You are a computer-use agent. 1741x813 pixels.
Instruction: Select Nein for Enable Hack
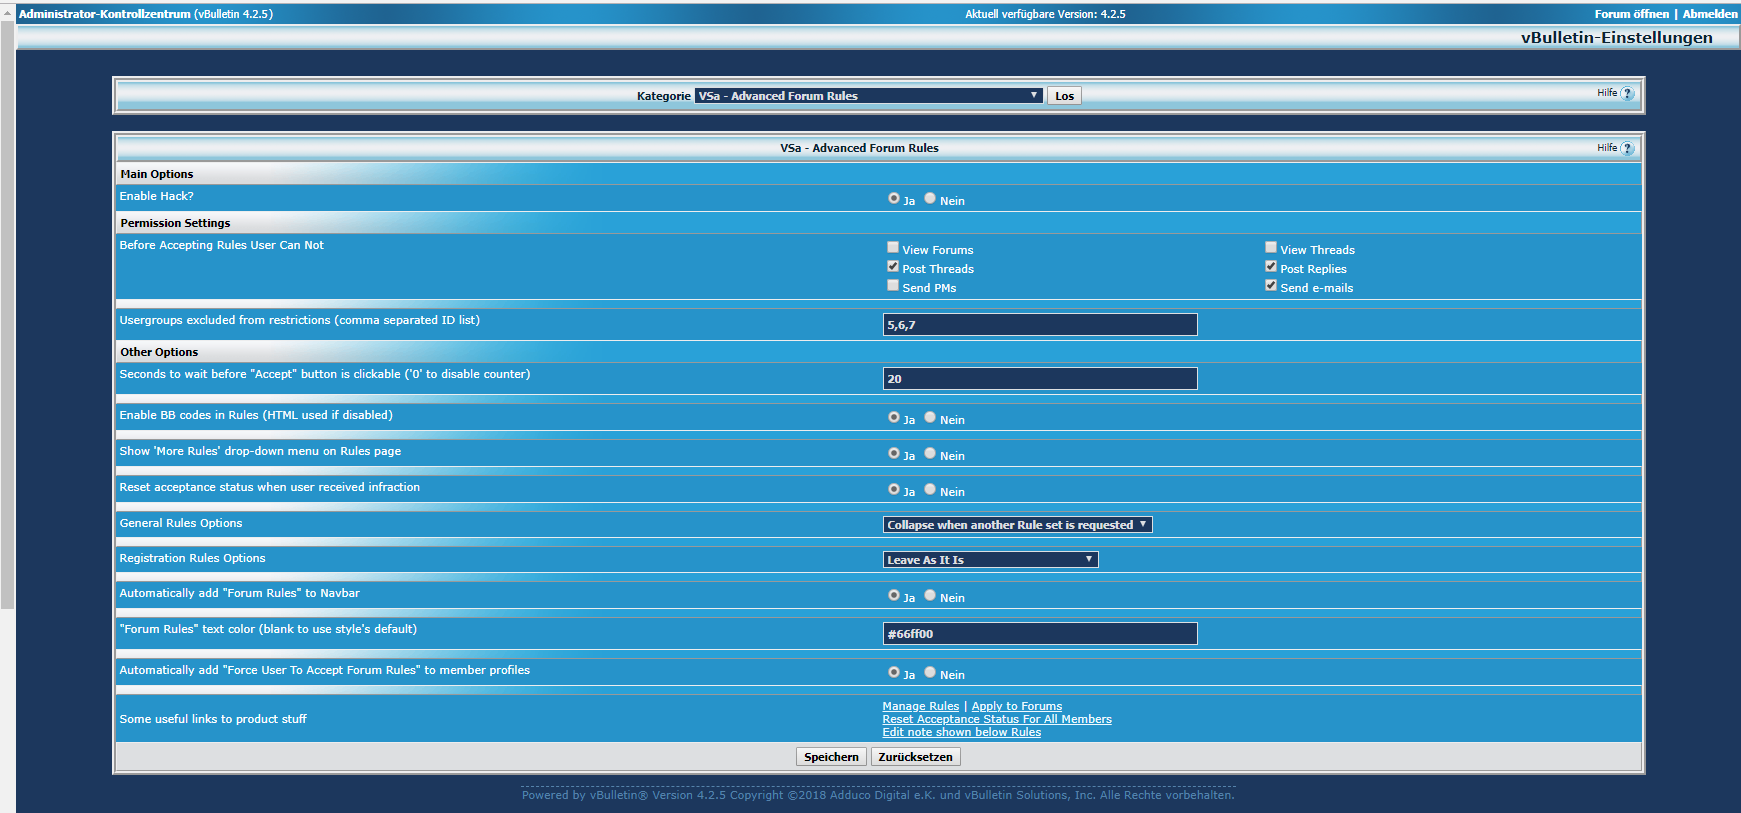pos(930,198)
